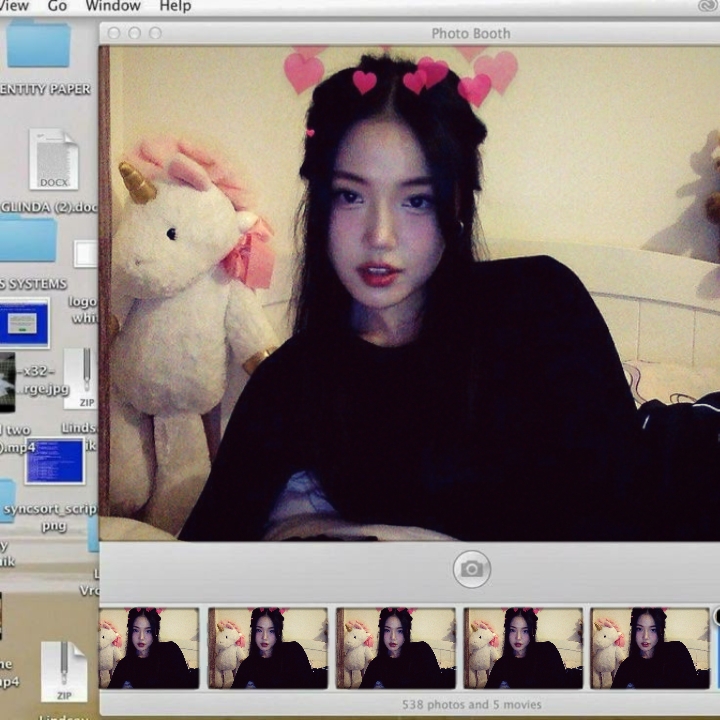The image size is (720, 720).
Task: Select the 'GLINDA (2).doc' file name label
Action: tap(49, 207)
